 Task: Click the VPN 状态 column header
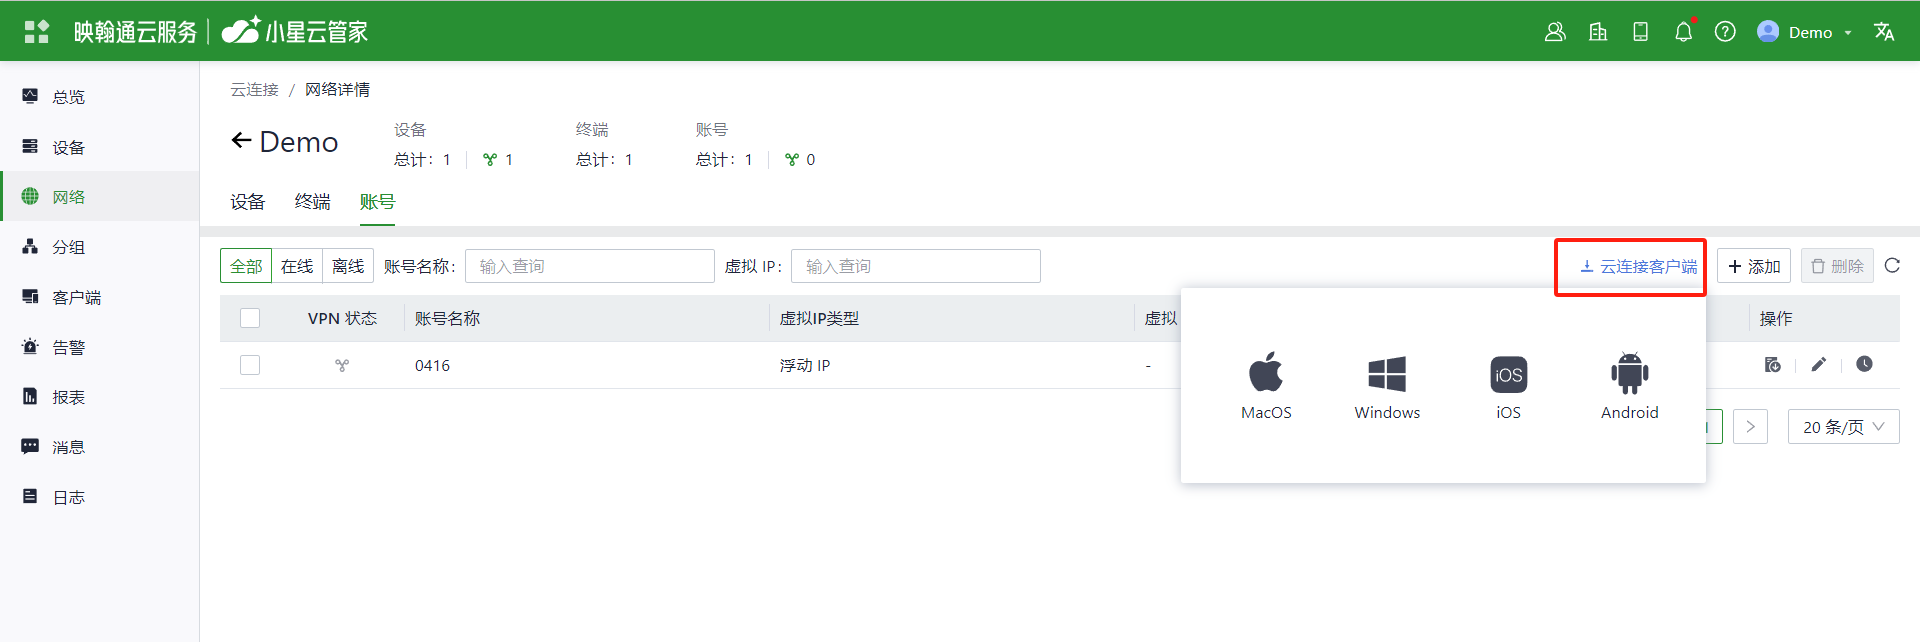click(x=342, y=318)
